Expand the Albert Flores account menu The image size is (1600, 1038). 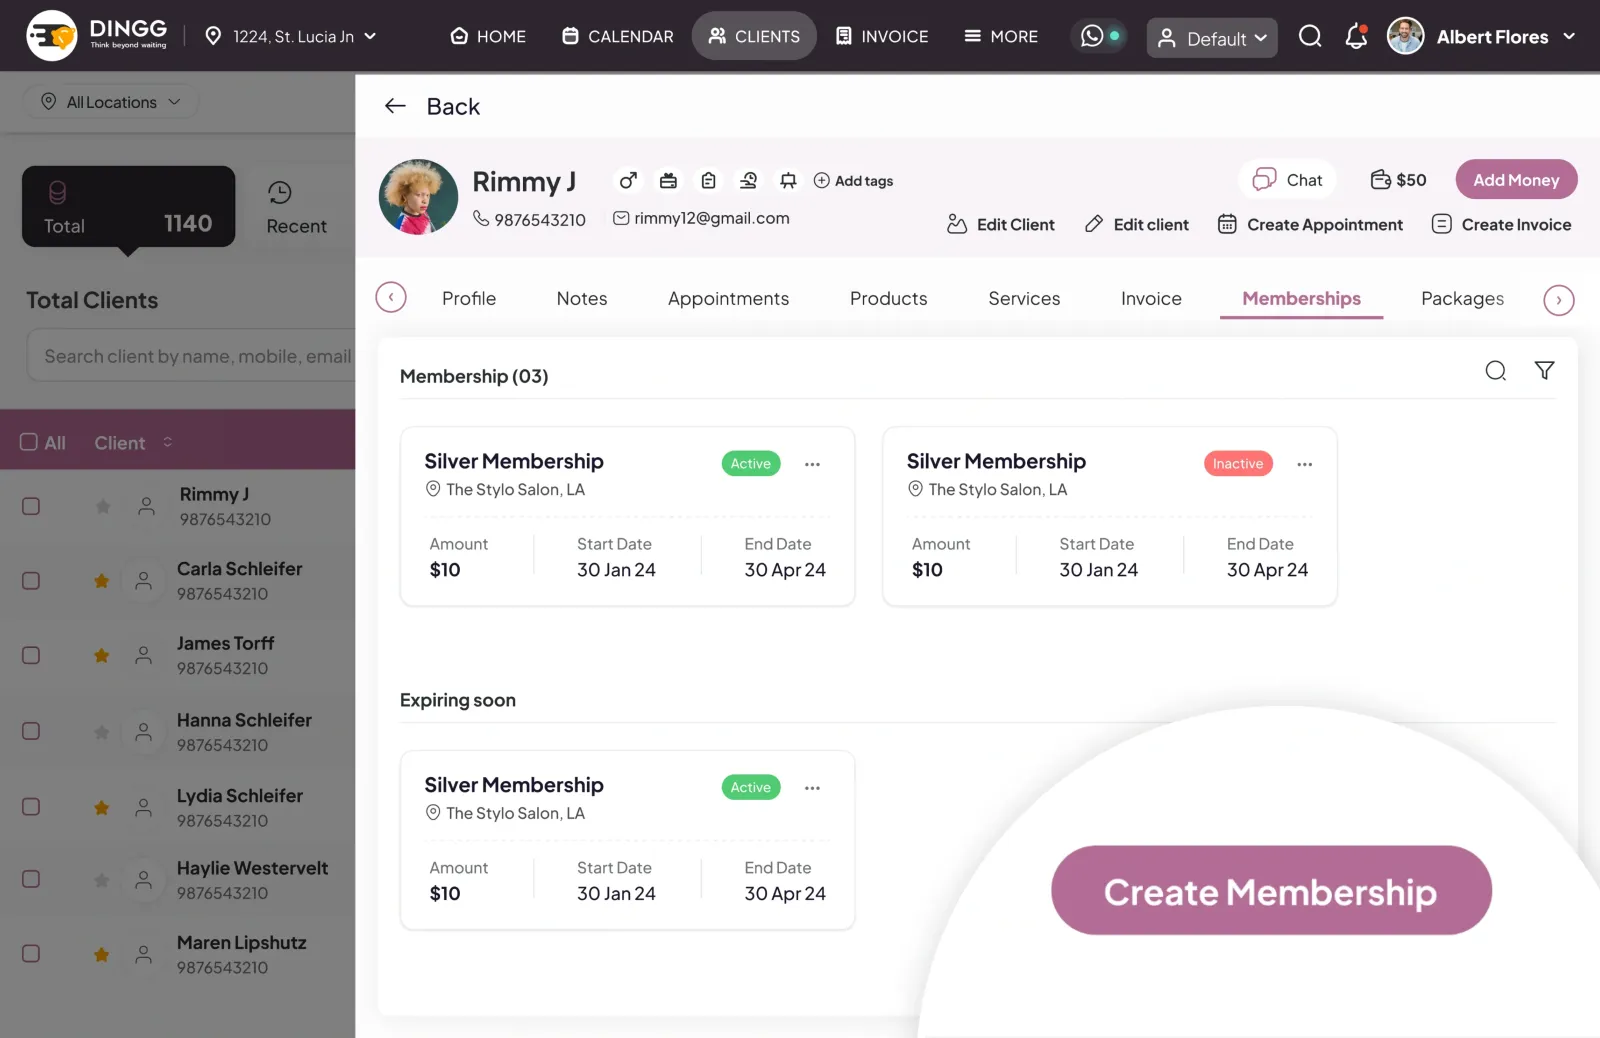pyautogui.click(x=1482, y=37)
